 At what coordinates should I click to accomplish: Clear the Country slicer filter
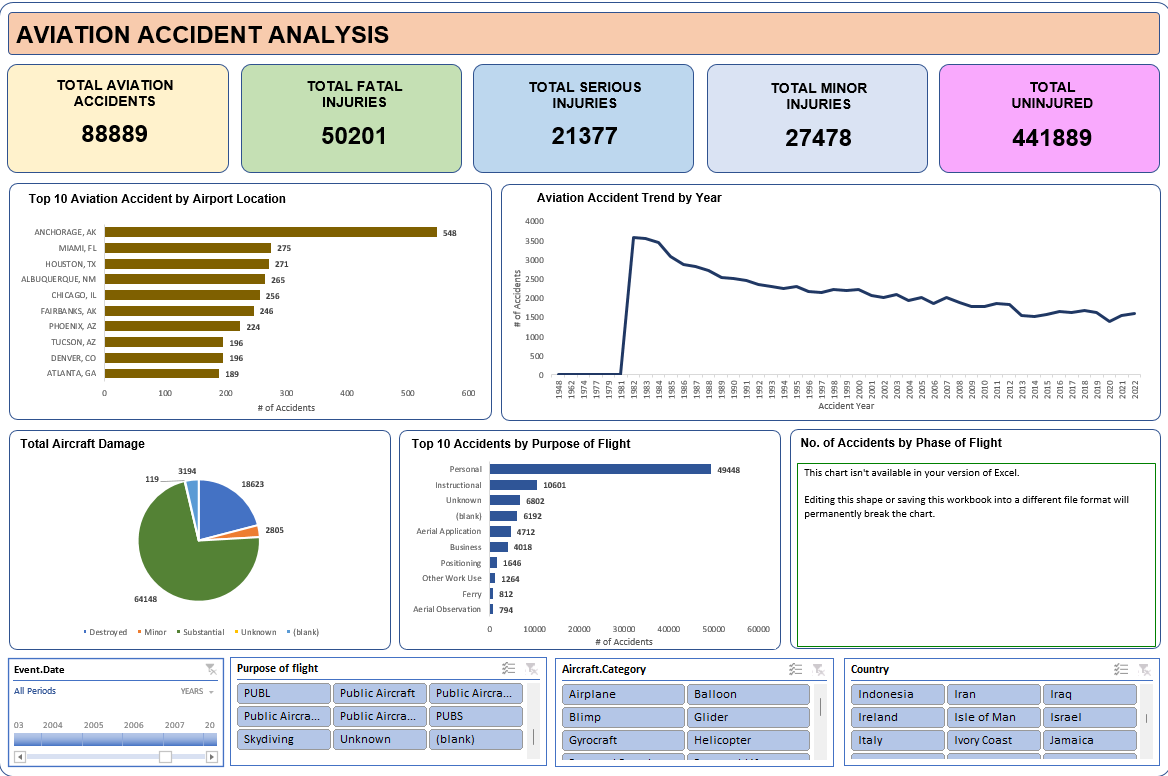click(1144, 669)
